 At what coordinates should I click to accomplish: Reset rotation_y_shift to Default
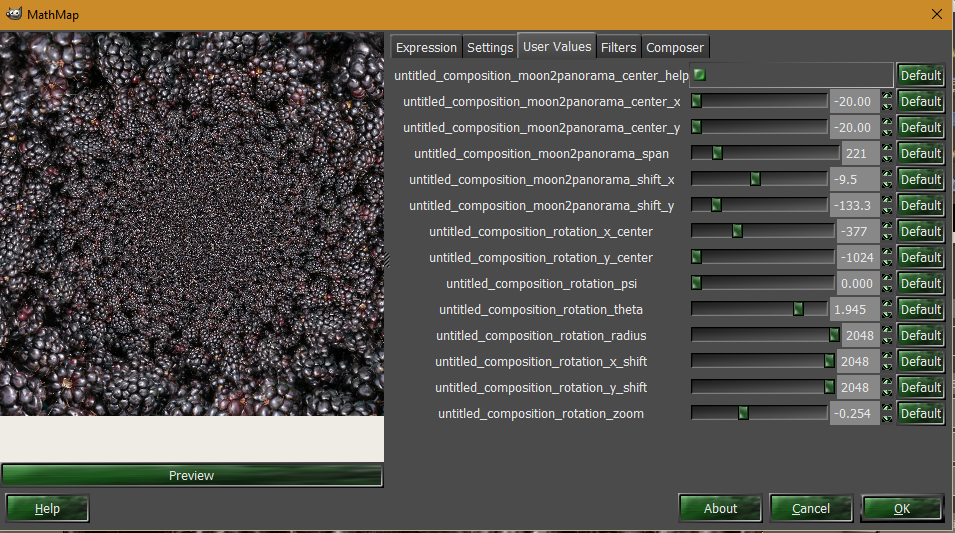point(920,387)
